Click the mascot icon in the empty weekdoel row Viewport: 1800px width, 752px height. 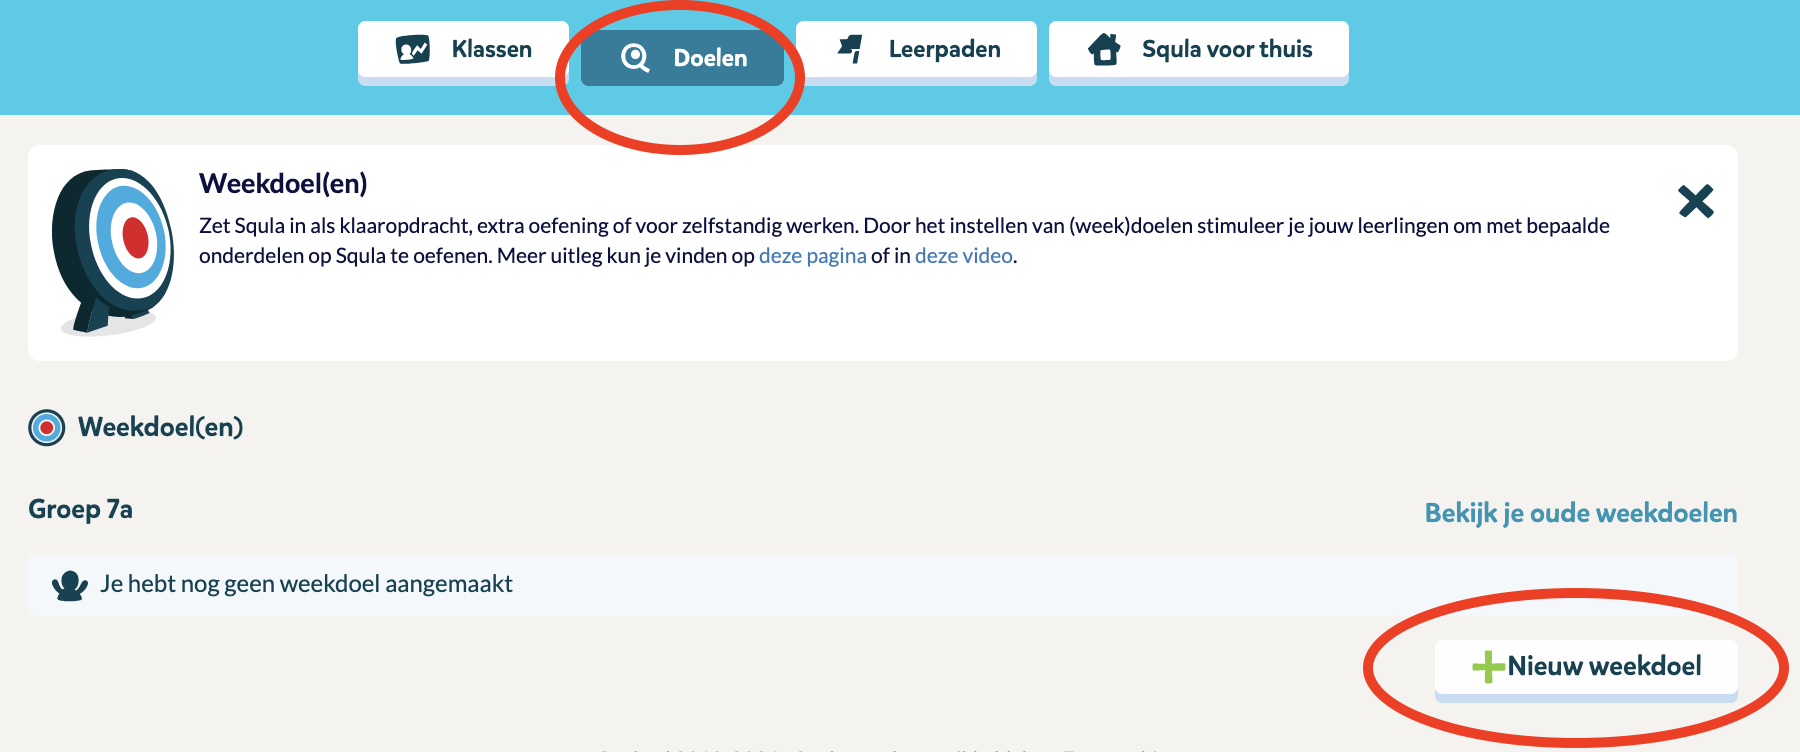[x=70, y=585]
